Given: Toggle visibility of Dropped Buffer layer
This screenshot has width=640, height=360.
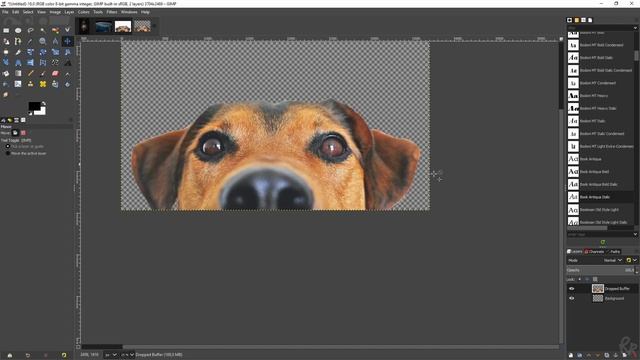Looking at the screenshot, I should pos(571,289).
